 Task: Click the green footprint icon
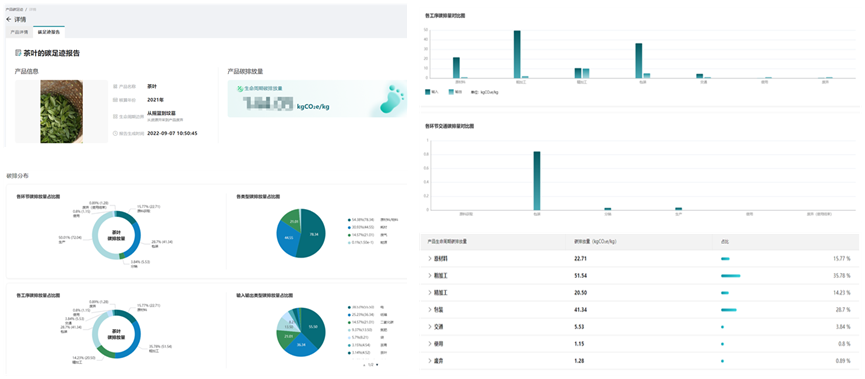[392, 98]
